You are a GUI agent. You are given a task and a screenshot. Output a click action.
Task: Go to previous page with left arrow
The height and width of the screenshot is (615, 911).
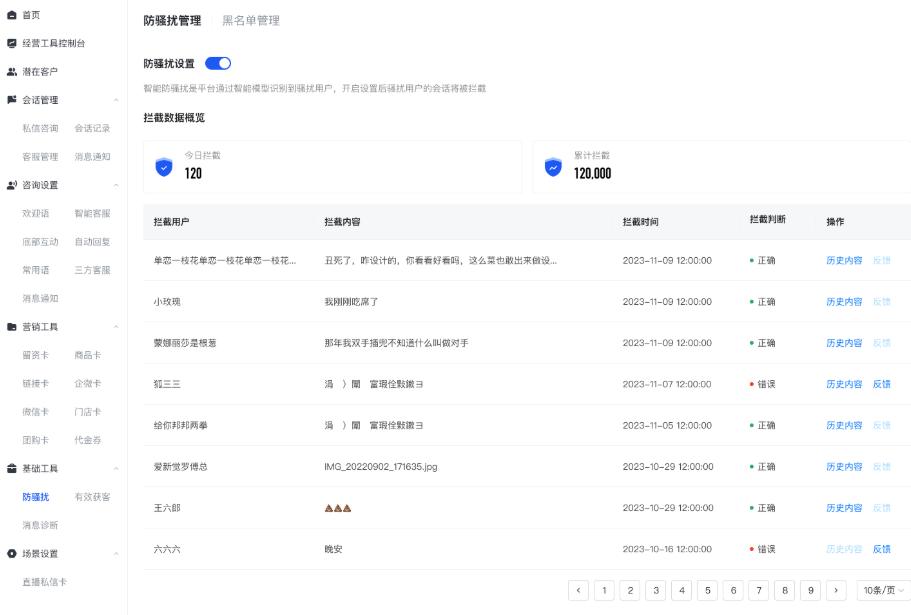[x=578, y=591]
